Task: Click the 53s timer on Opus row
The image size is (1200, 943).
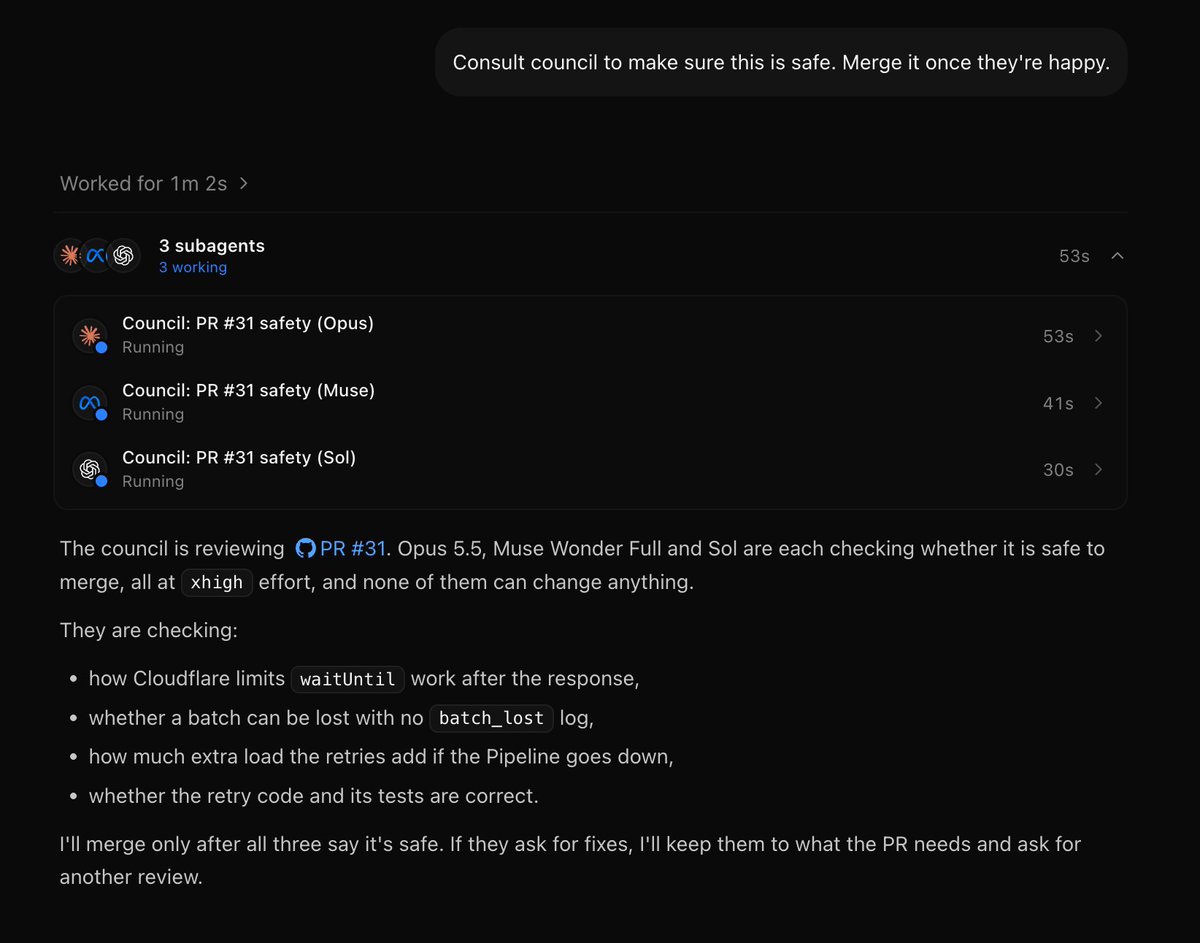Action: click(x=1058, y=337)
